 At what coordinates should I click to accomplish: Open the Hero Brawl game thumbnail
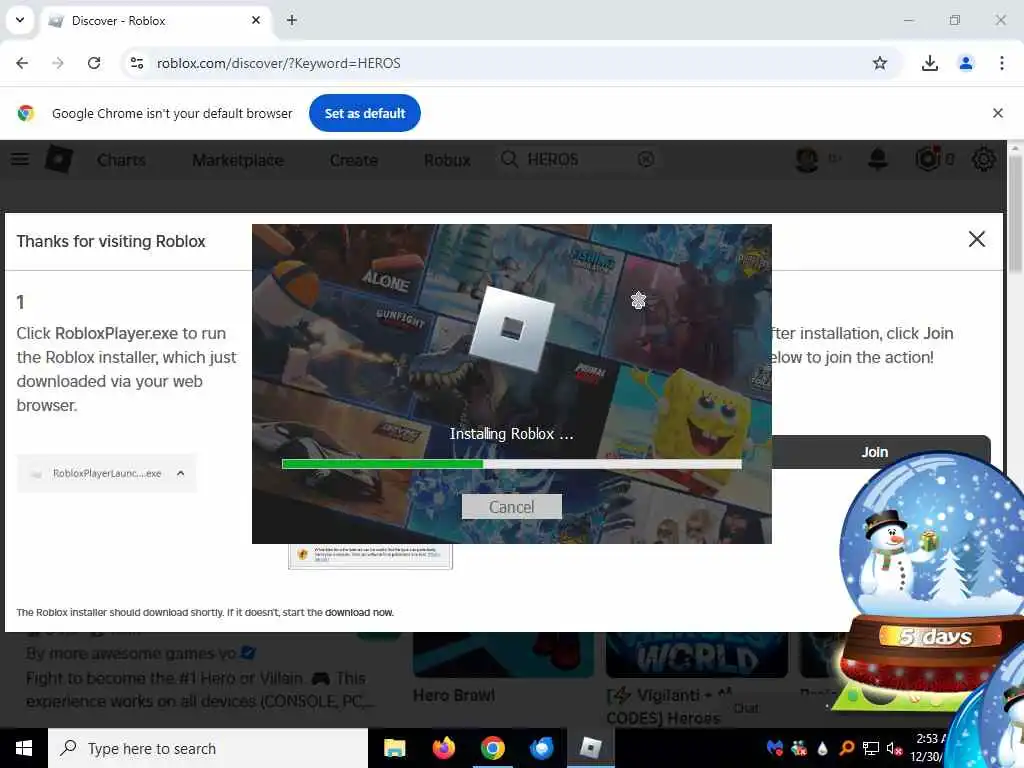[x=503, y=654]
